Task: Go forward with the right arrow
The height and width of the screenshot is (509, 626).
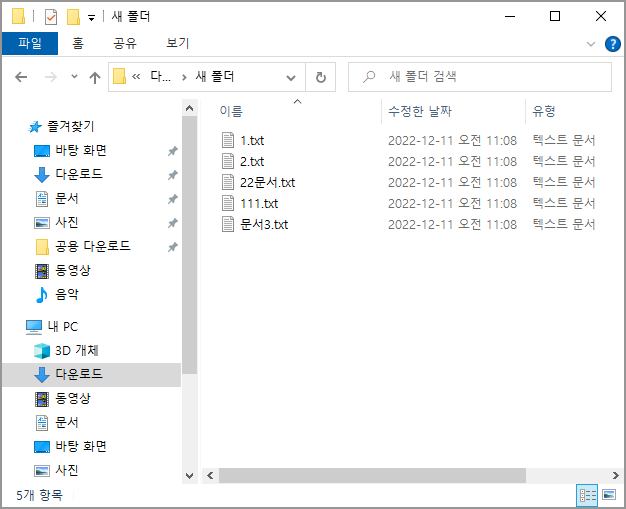Action: (51, 77)
